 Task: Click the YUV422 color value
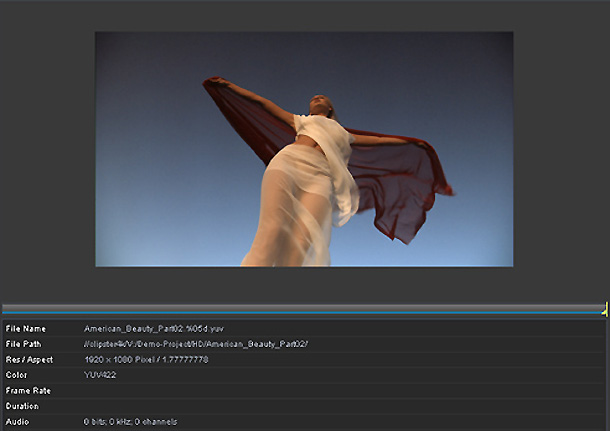(101, 375)
